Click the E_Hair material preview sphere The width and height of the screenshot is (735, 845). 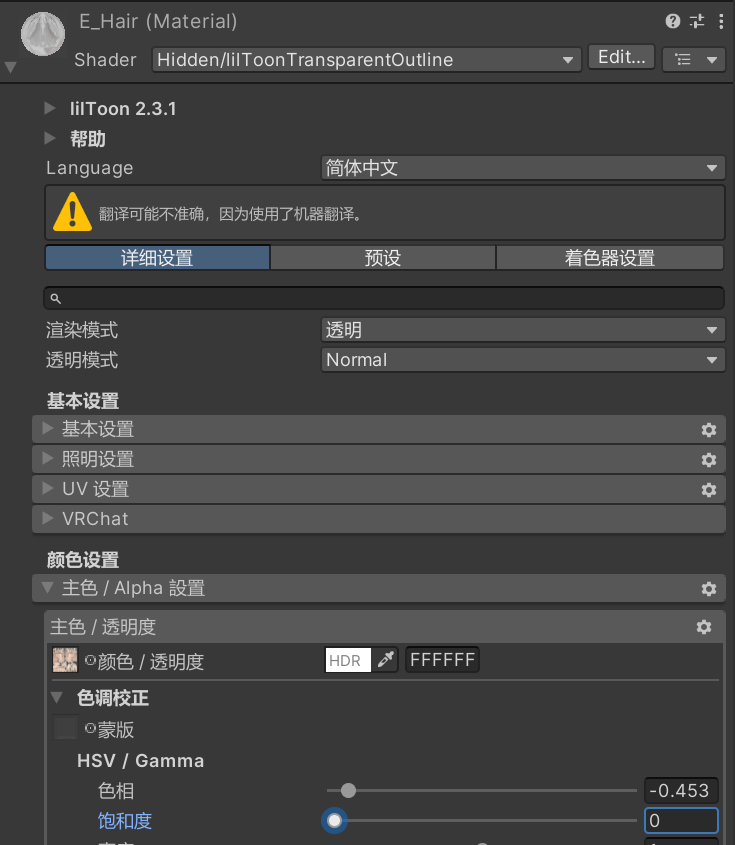tap(42, 36)
